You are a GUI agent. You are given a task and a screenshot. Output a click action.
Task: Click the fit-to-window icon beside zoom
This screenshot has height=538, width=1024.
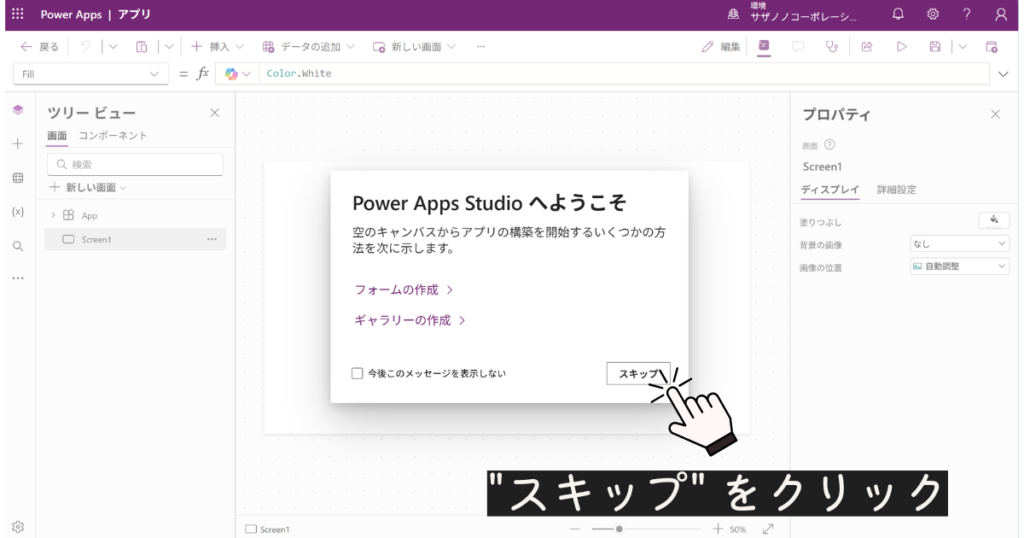coord(768,529)
